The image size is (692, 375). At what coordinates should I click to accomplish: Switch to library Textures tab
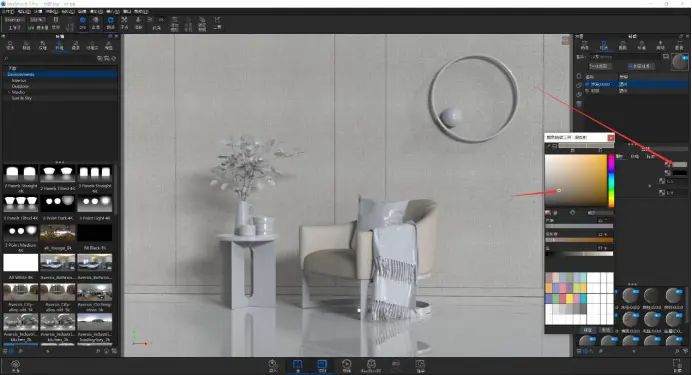43,45
